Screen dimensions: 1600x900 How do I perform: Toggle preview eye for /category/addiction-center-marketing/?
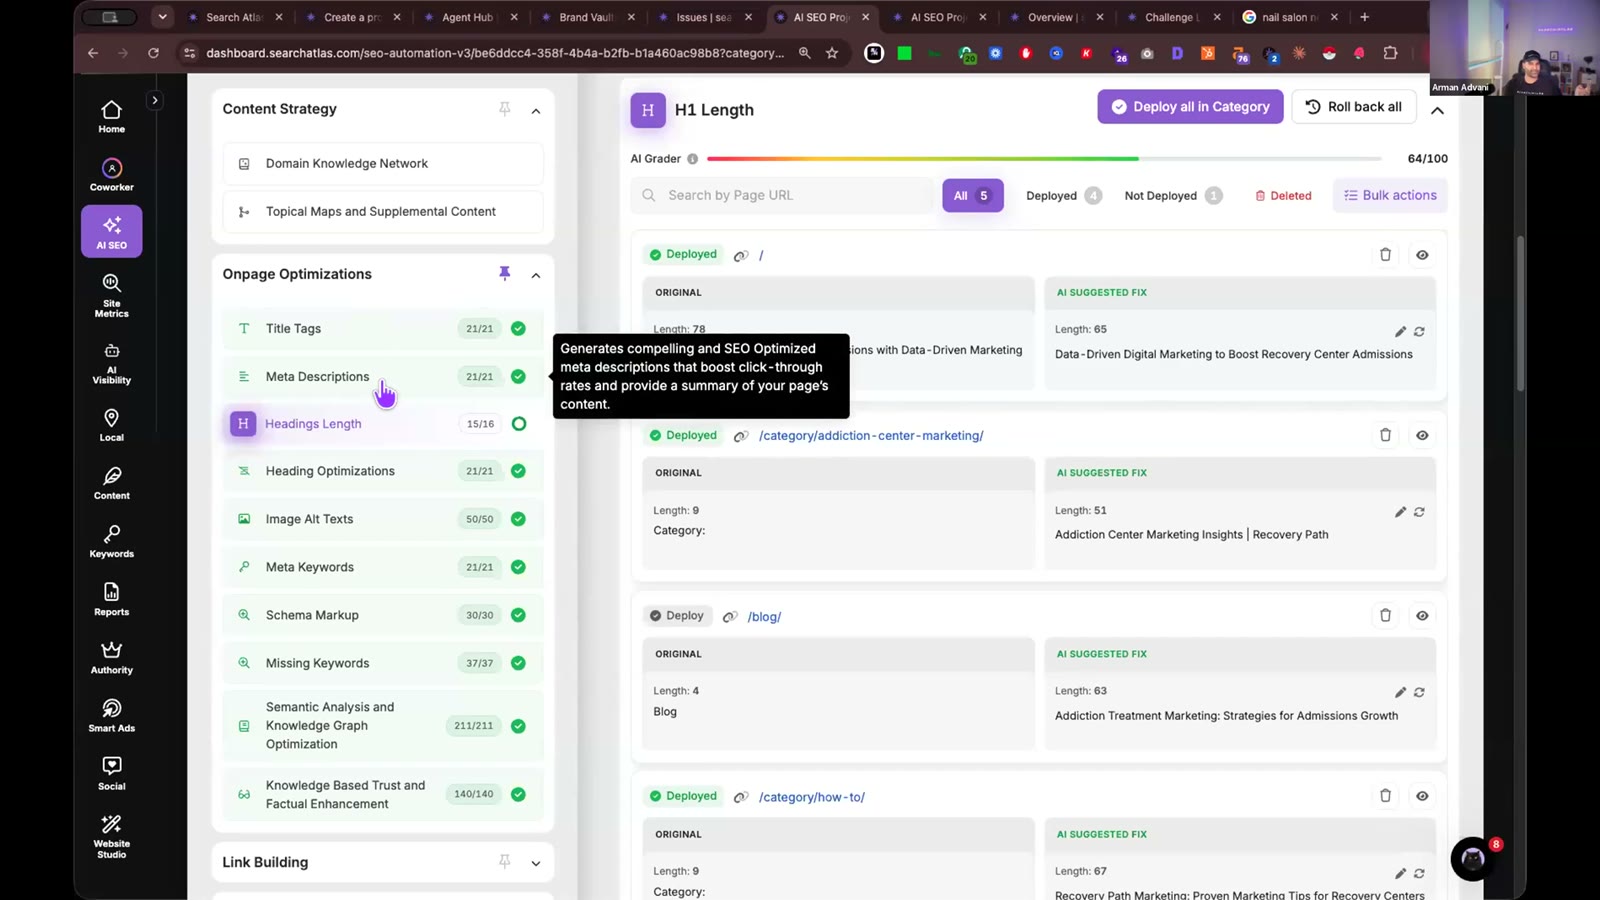pyautogui.click(x=1422, y=435)
